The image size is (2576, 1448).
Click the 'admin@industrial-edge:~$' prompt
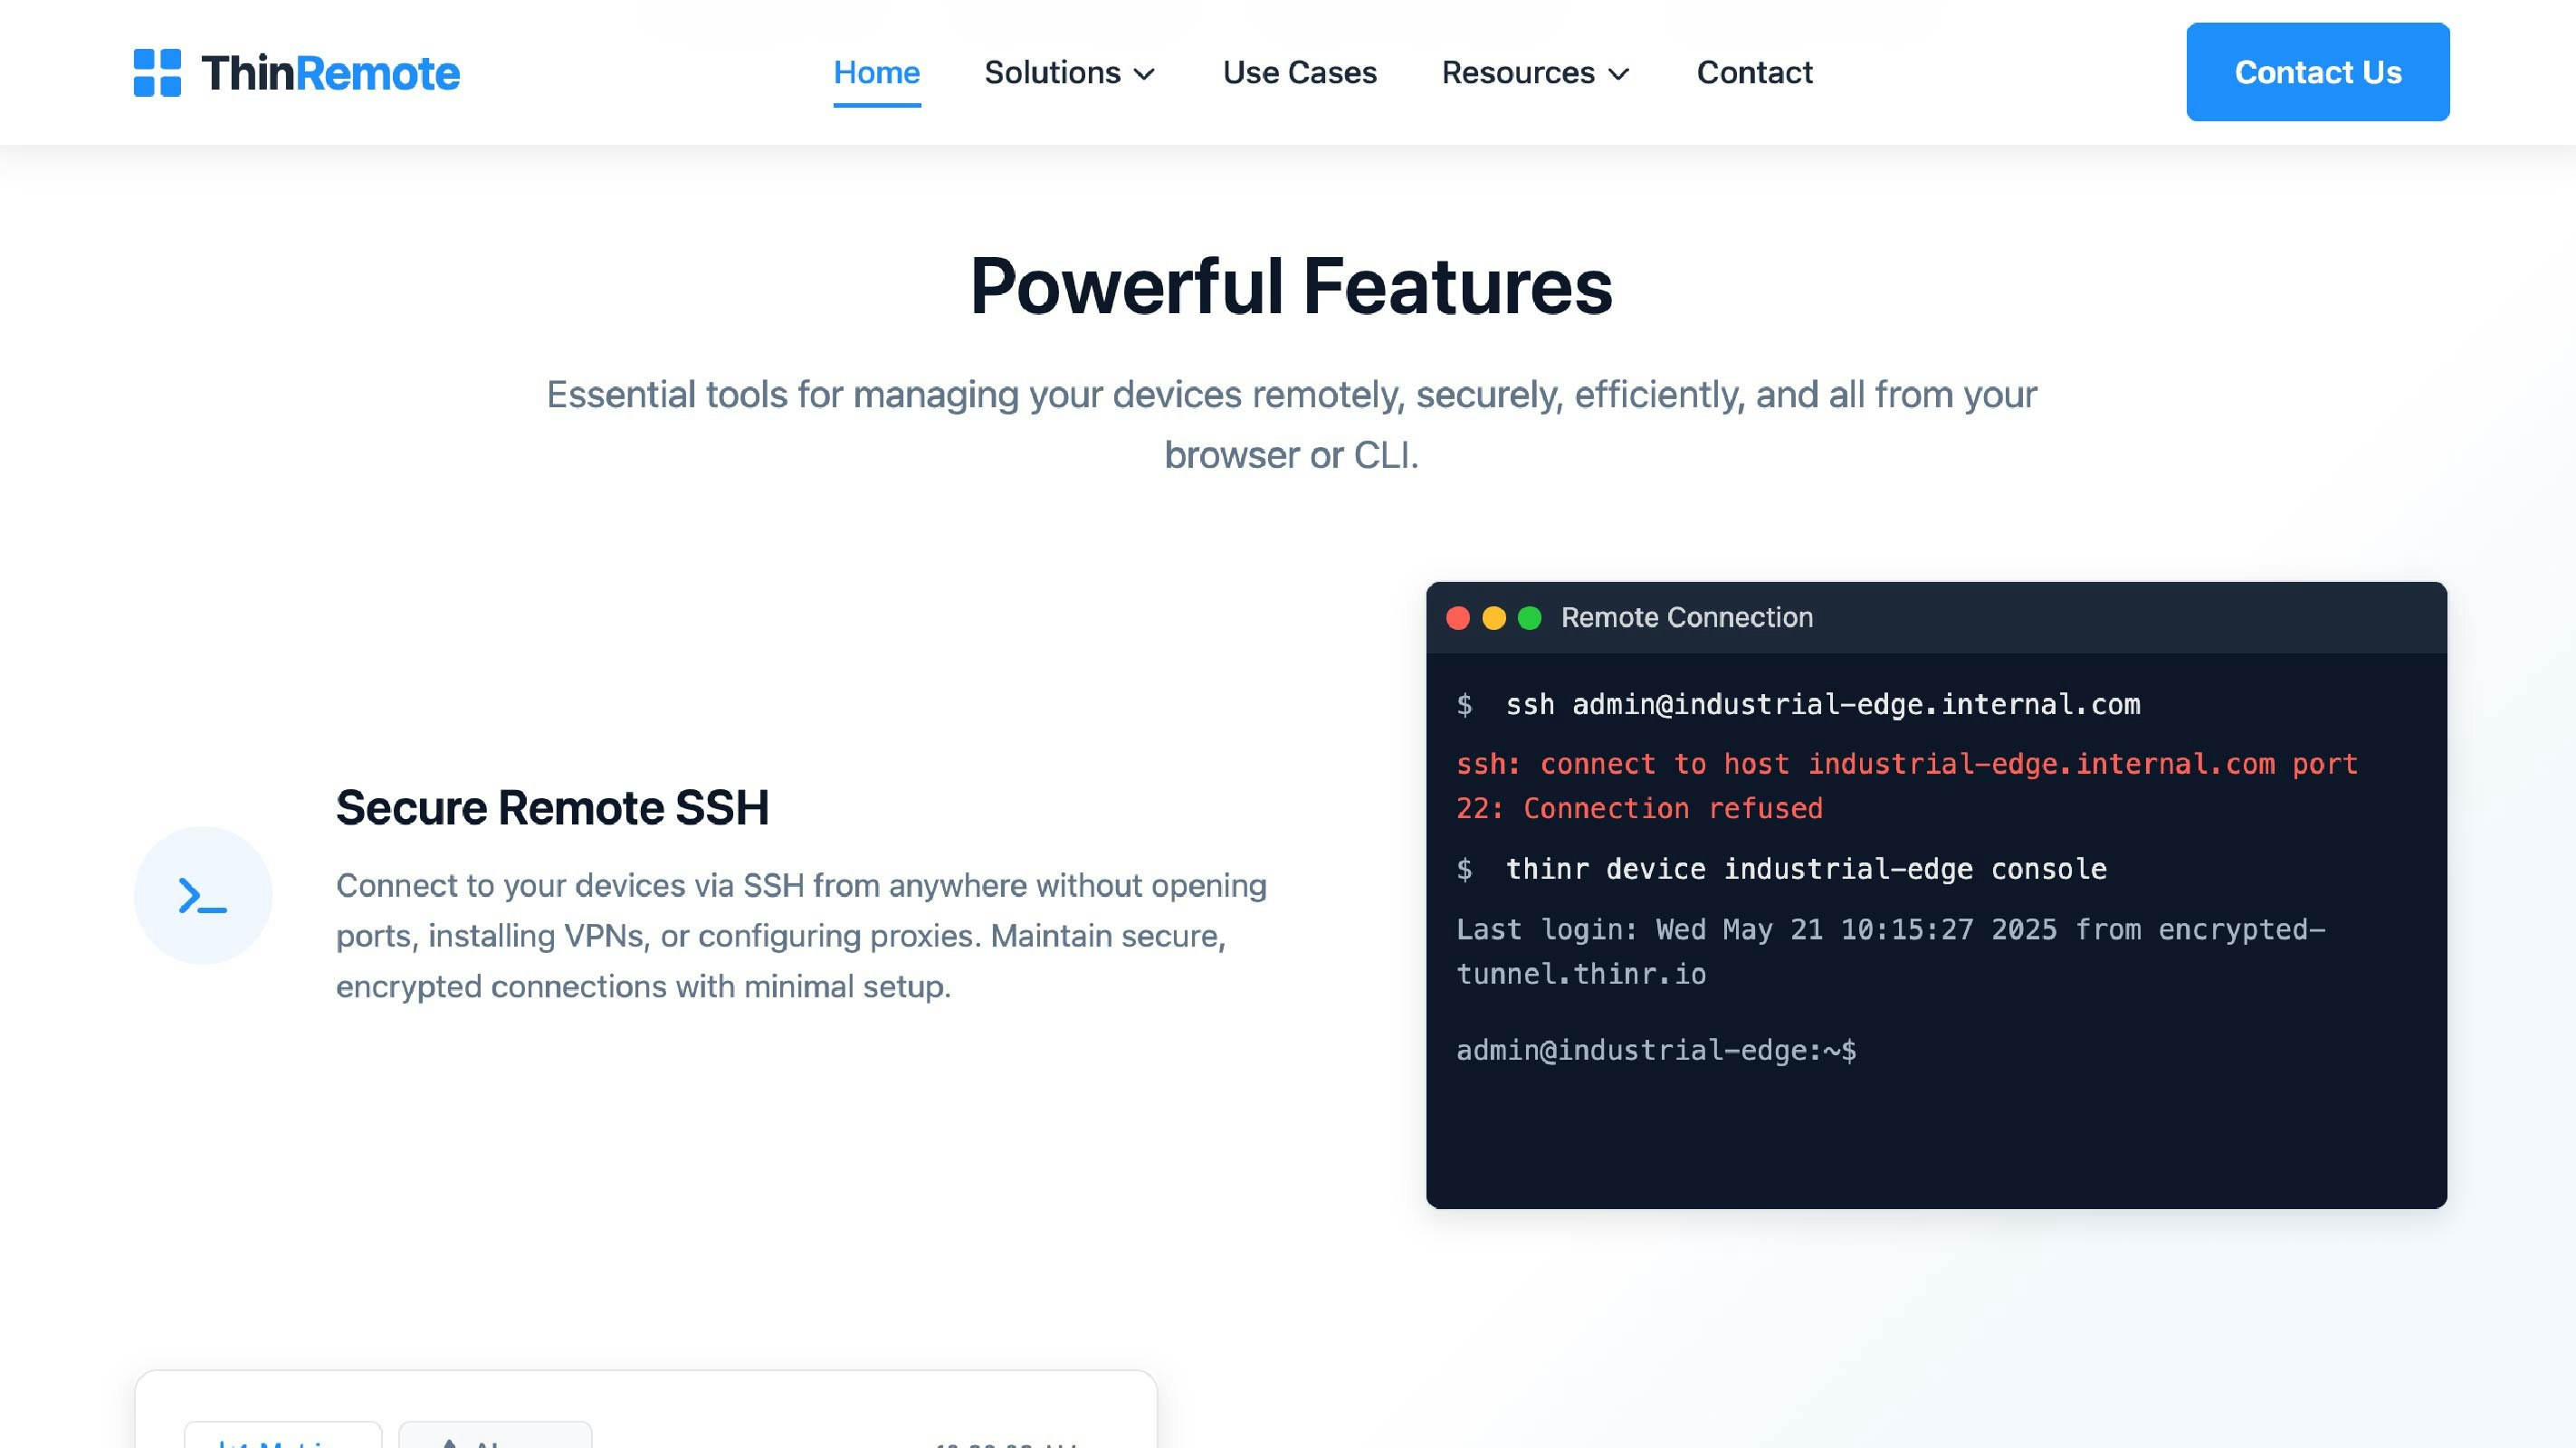click(1656, 1050)
